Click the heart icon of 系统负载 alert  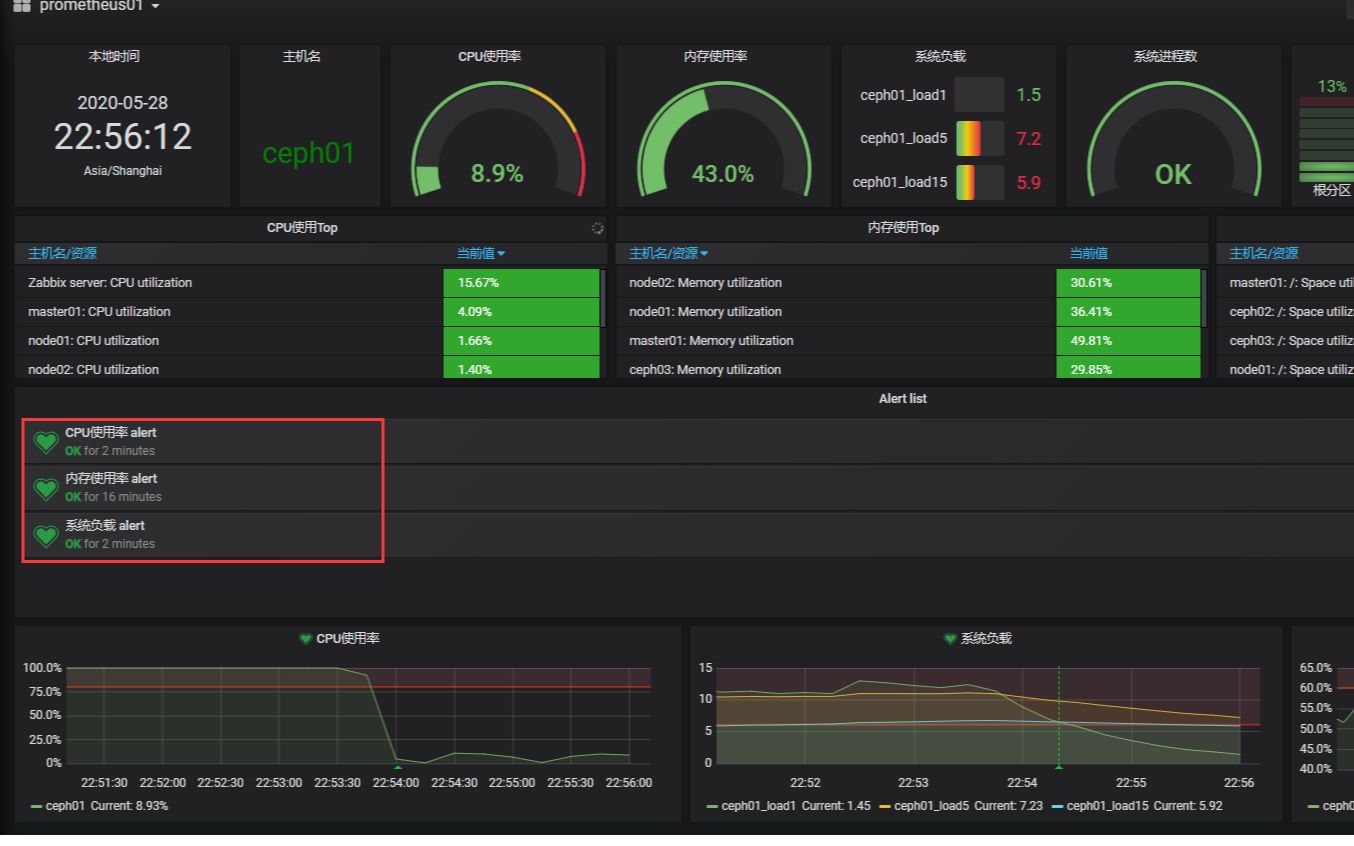coord(46,535)
